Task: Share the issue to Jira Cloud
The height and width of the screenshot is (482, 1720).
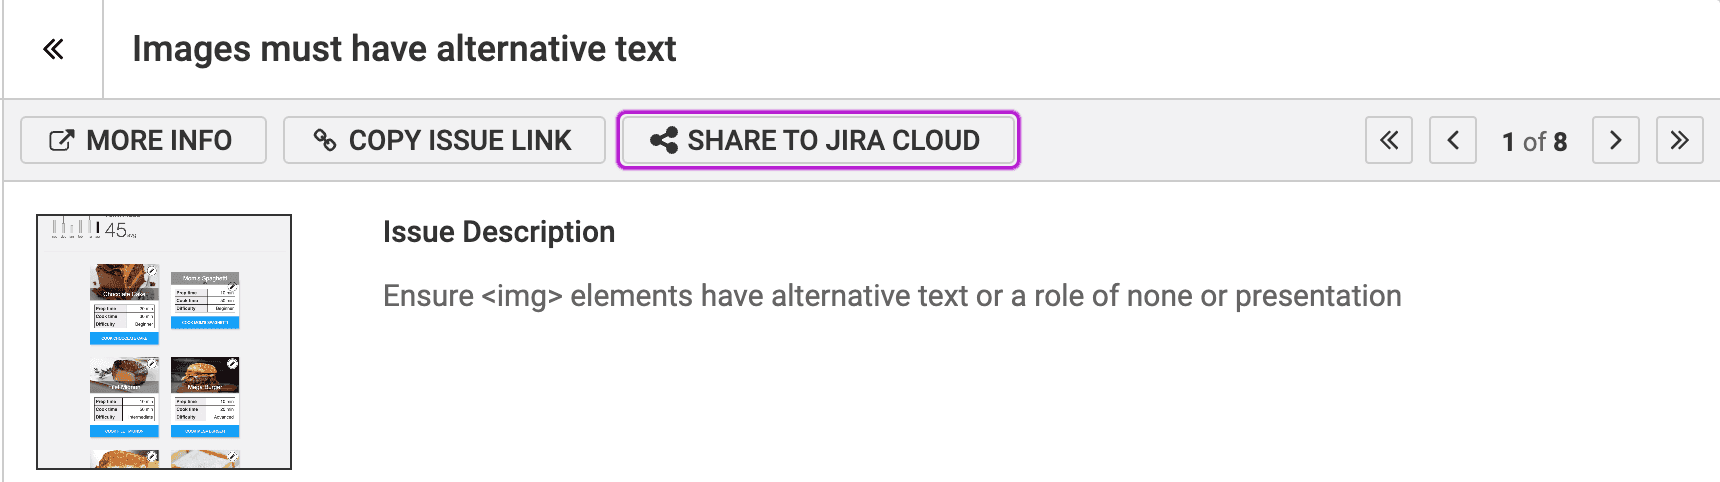Action: [x=818, y=141]
